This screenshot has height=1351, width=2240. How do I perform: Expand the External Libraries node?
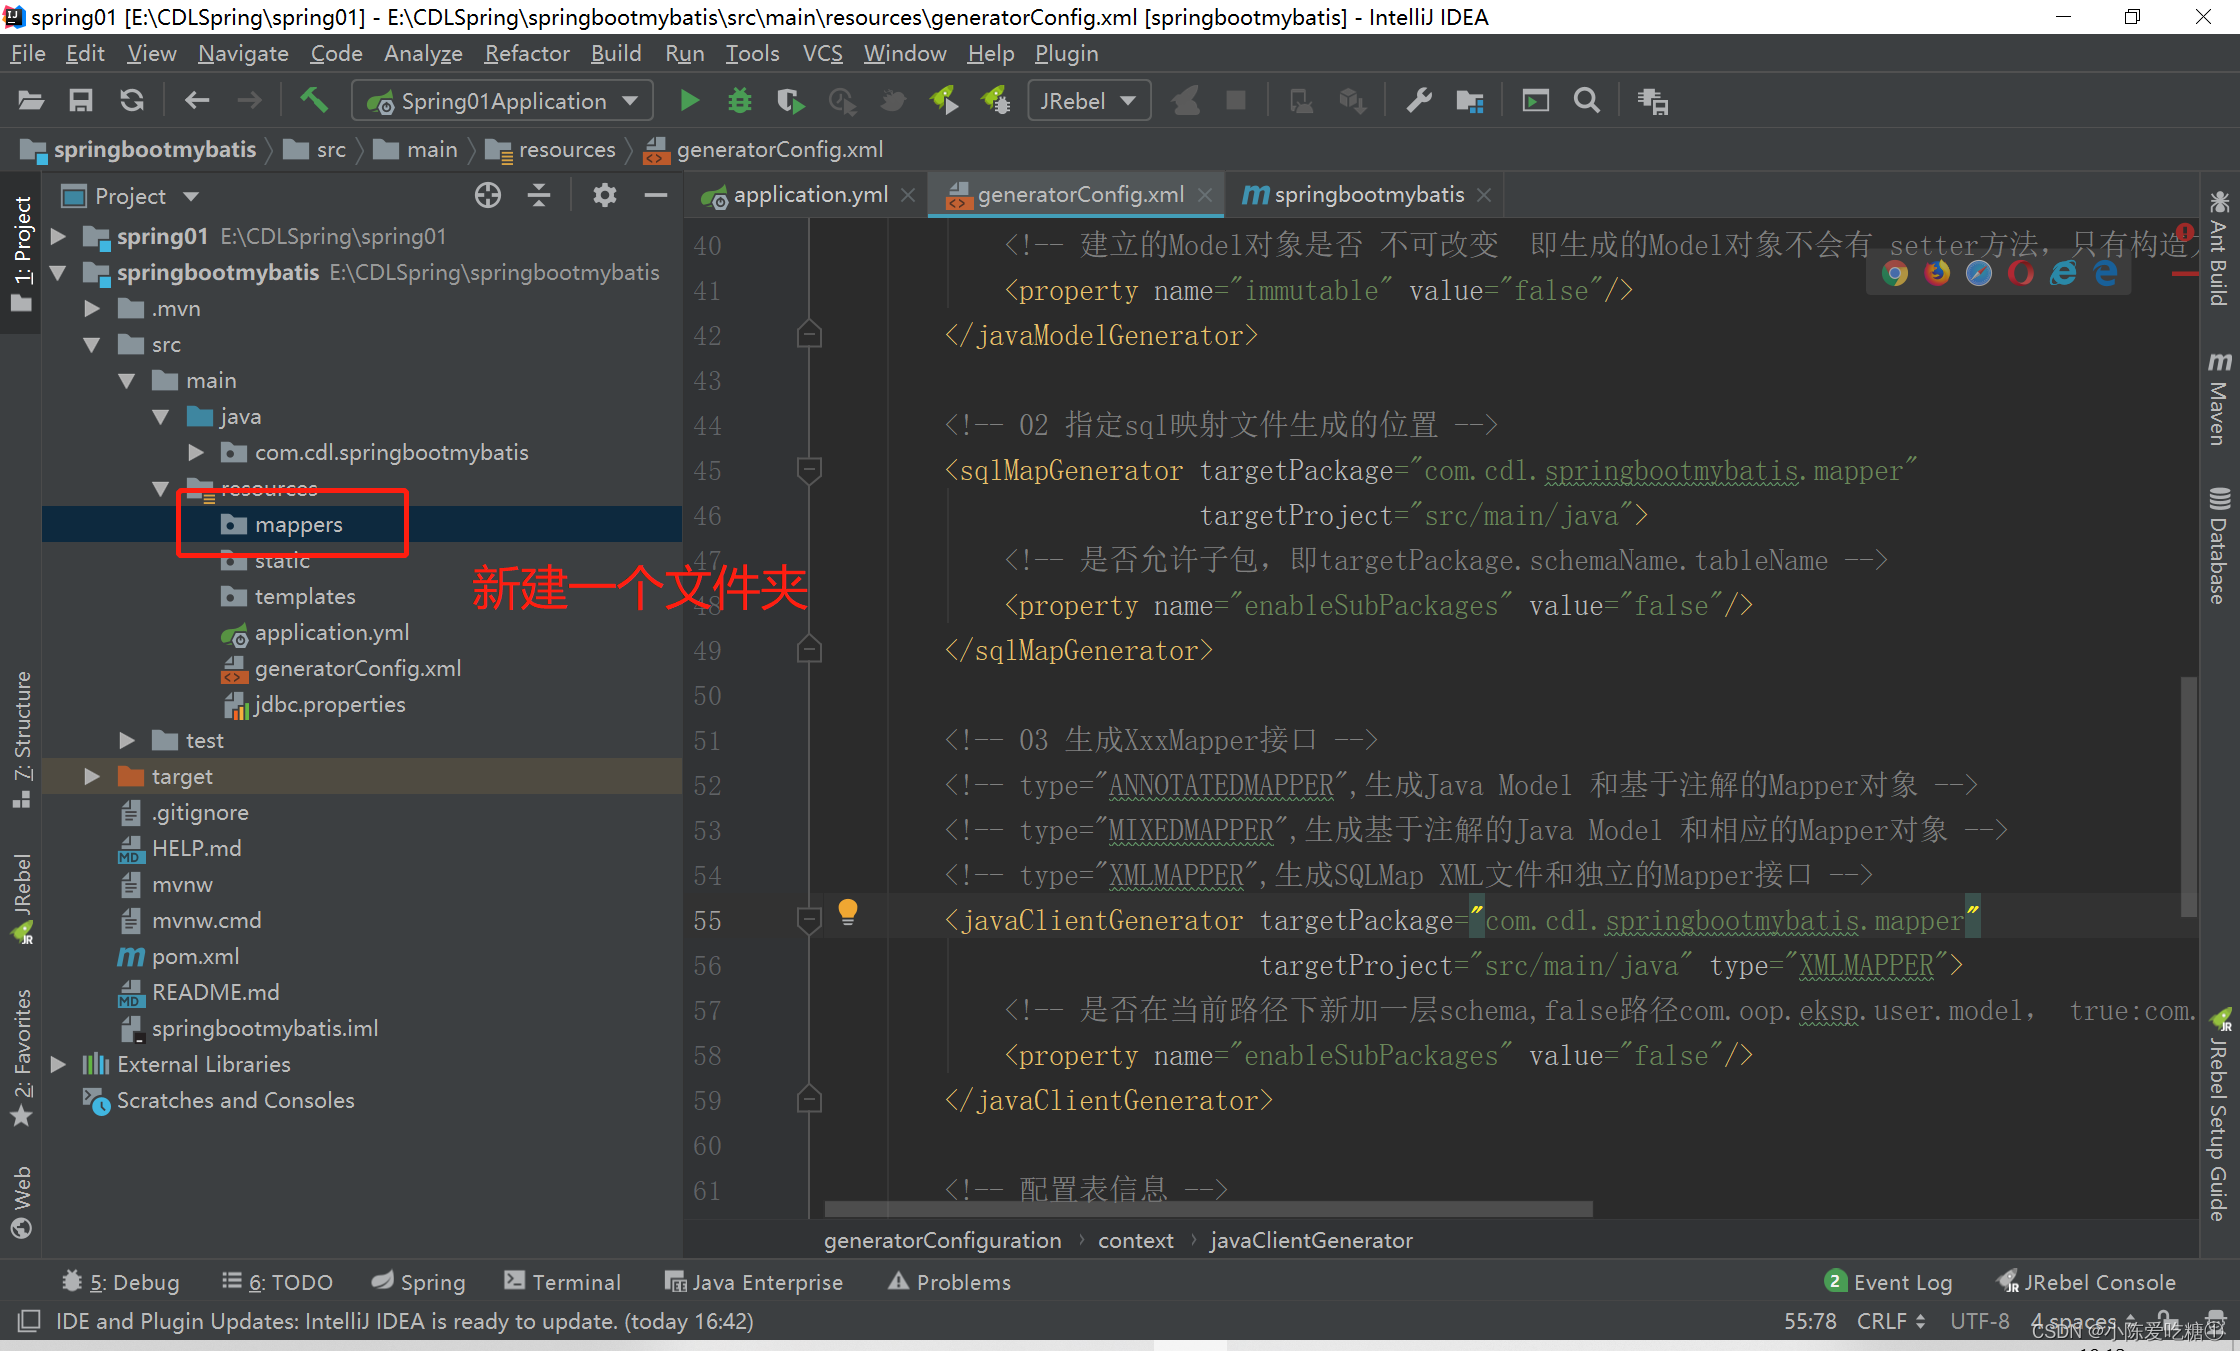(x=58, y=1064)
